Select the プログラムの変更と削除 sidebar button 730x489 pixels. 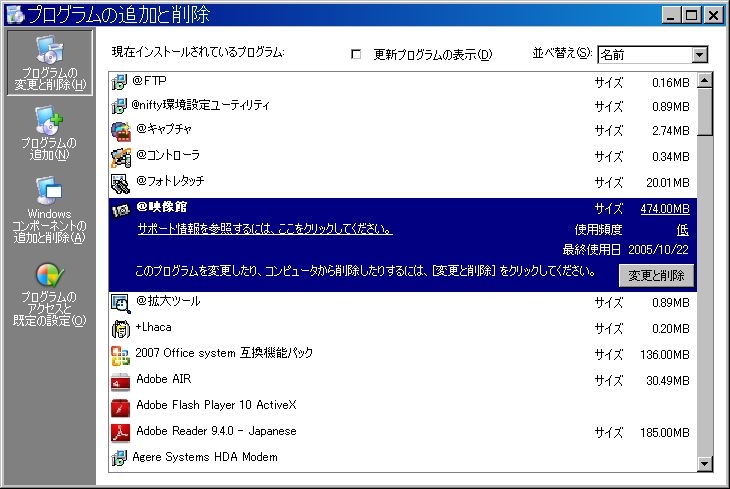[50, 62]
